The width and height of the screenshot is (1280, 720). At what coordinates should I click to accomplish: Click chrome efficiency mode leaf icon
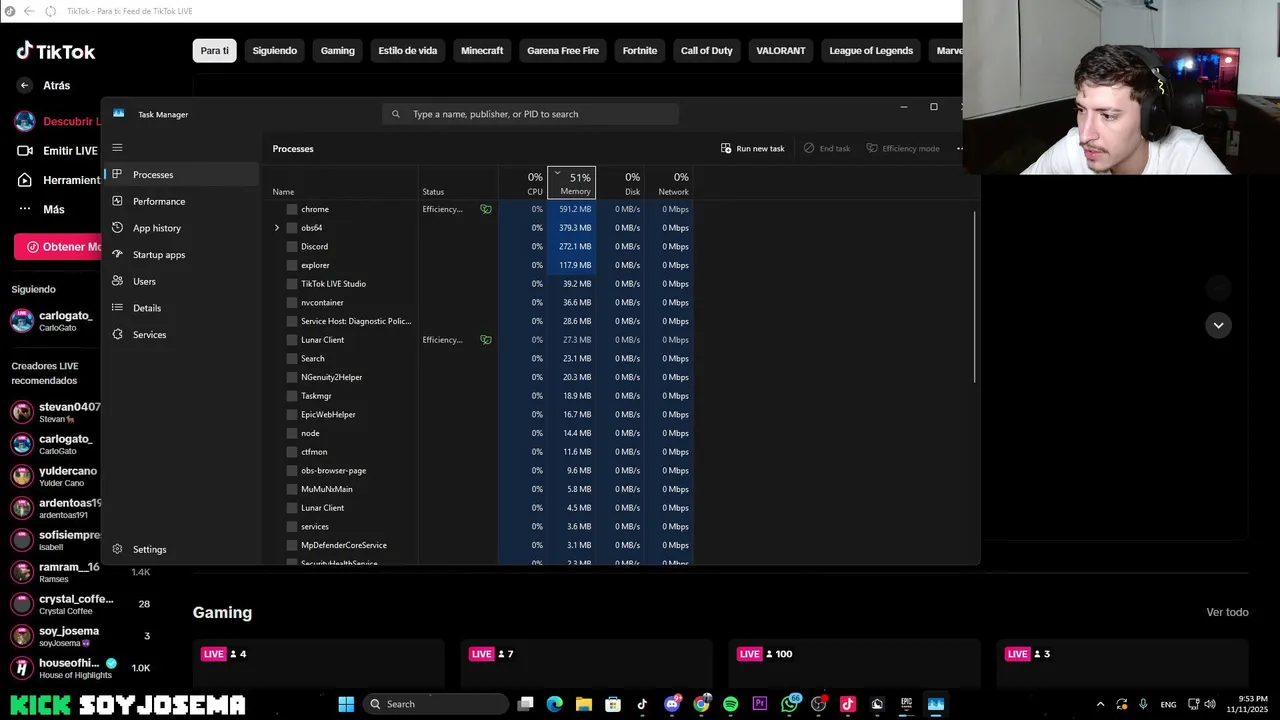pos(486,209)
